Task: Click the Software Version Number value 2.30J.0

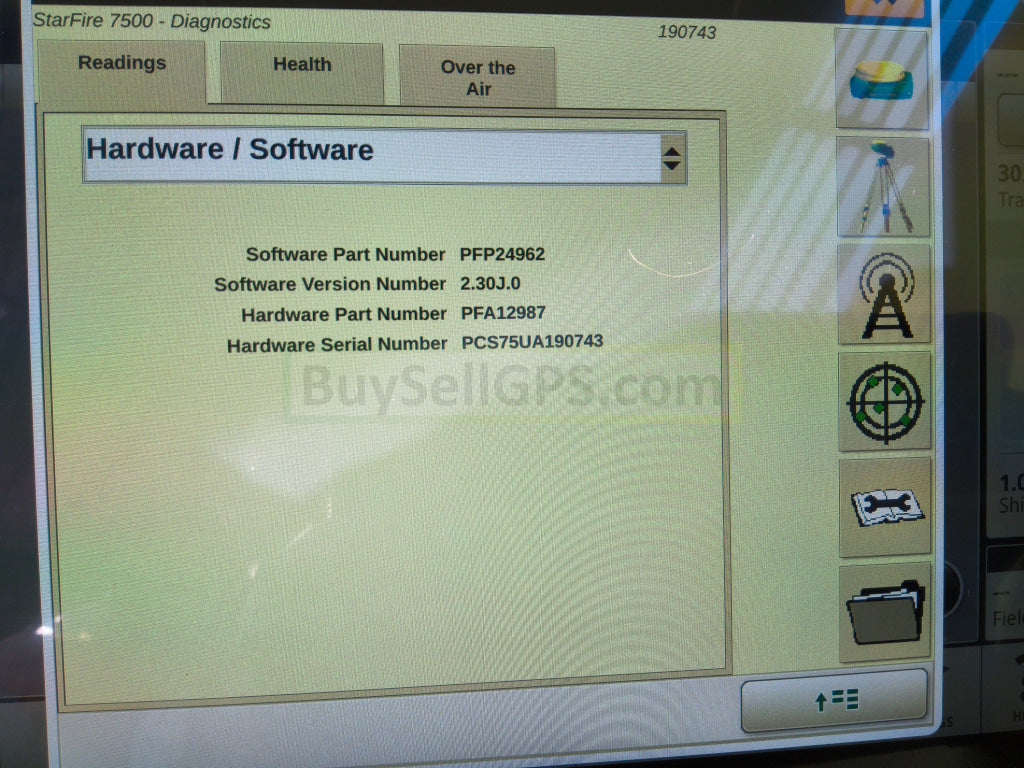Action: (x=490, y=284)
